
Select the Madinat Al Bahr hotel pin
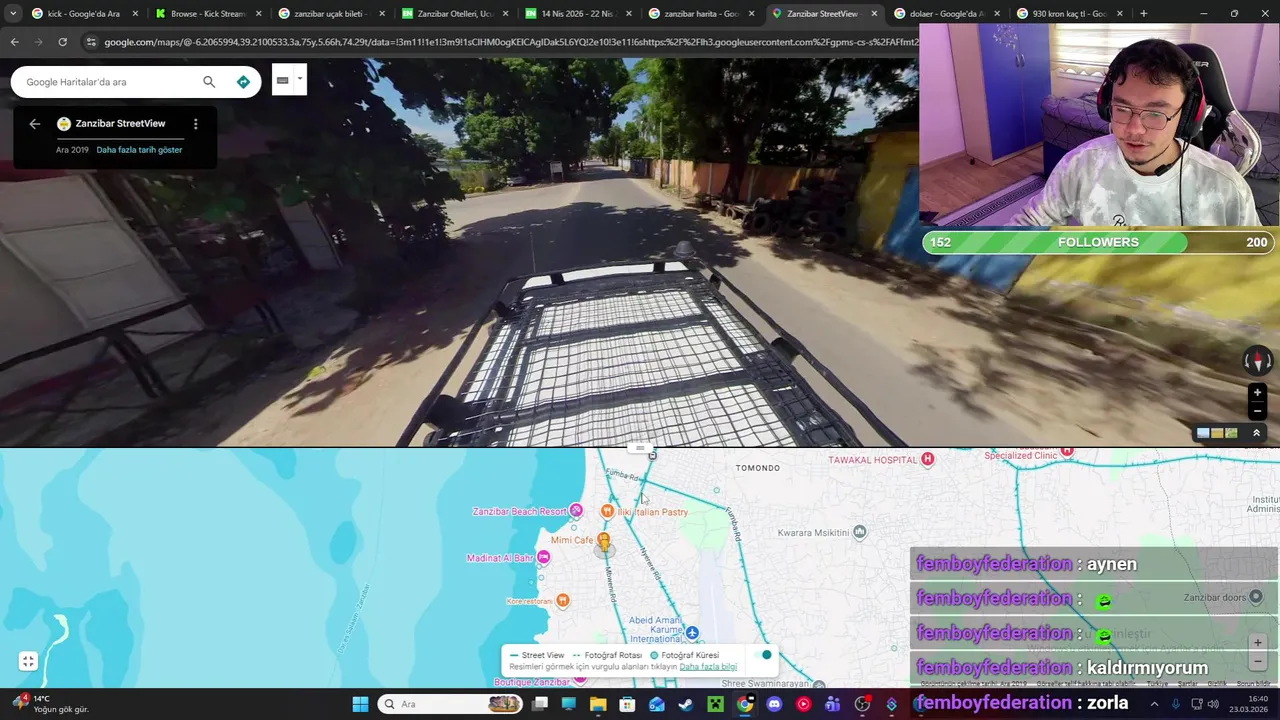click(x=543, y=557)
